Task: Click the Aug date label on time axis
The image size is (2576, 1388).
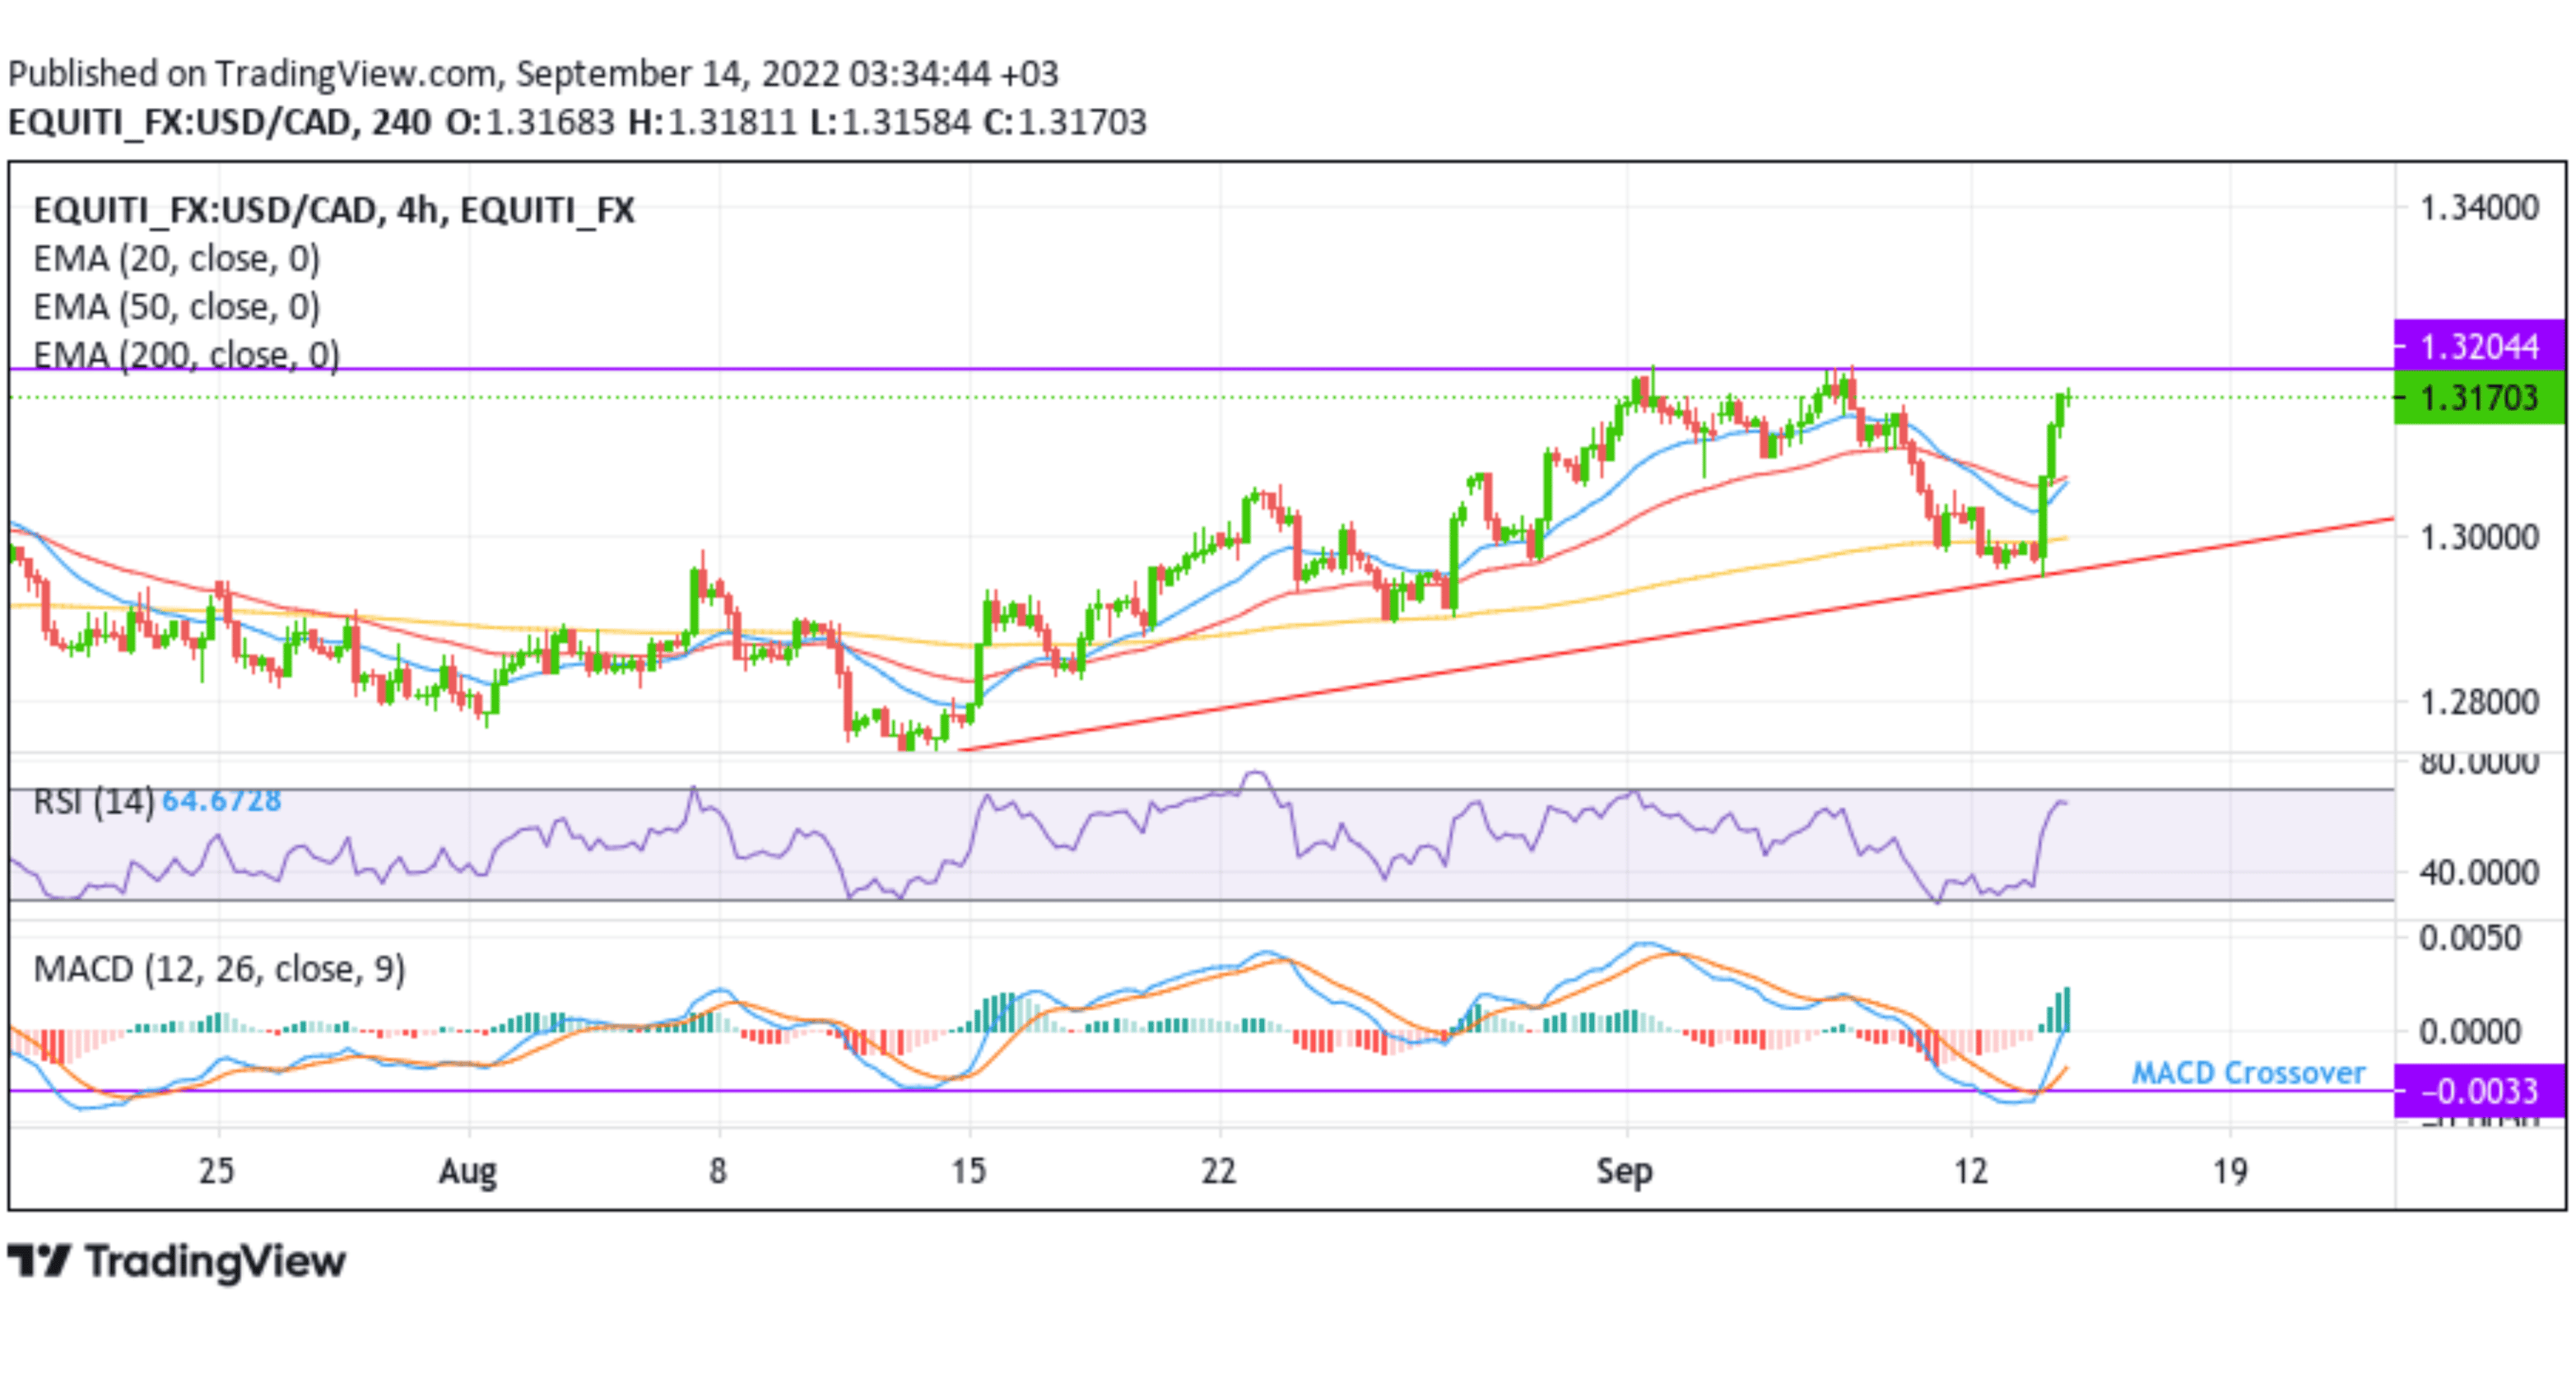Action: (468, 1171)
